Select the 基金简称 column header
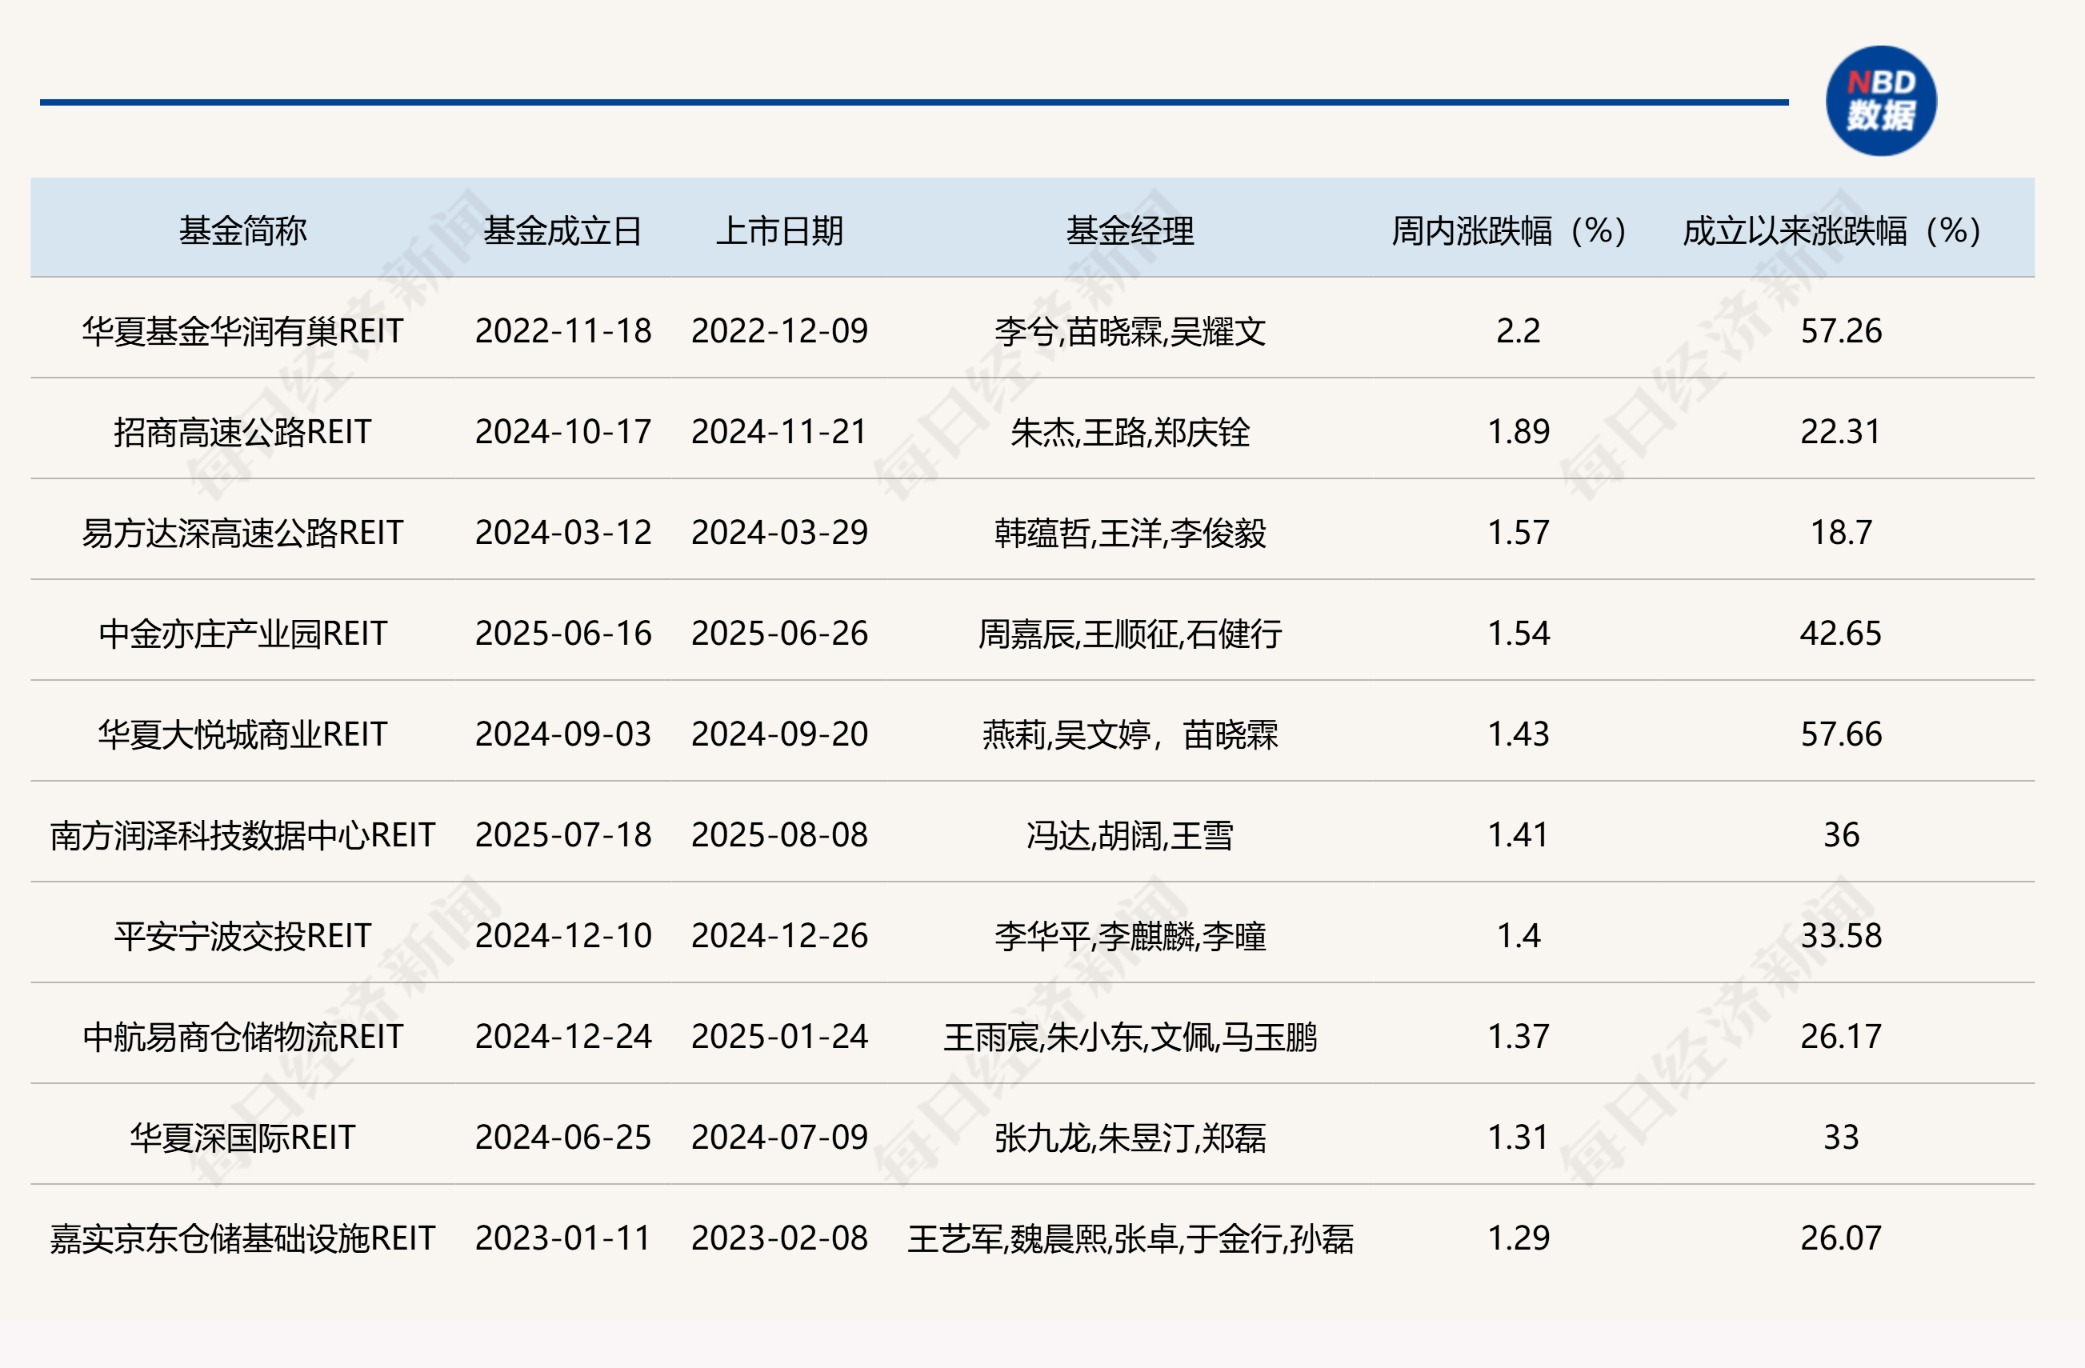The height and width of the screenshot is (1368, 2085). pyautogui.click(x=243, y=231)
